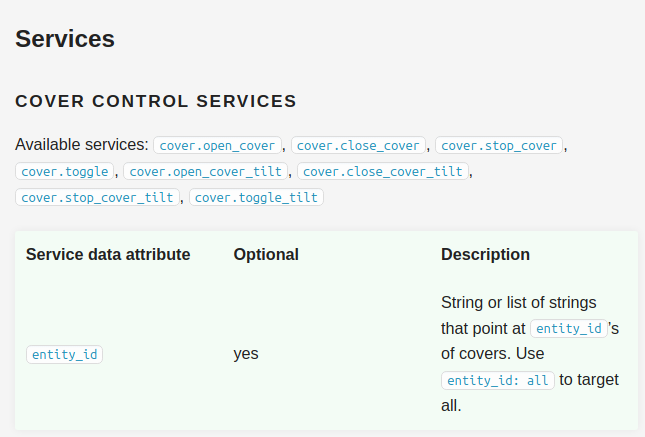Click the Optional column header
Image resolution: width=645 pixels, height=437 pixels.
pos(266,255)
